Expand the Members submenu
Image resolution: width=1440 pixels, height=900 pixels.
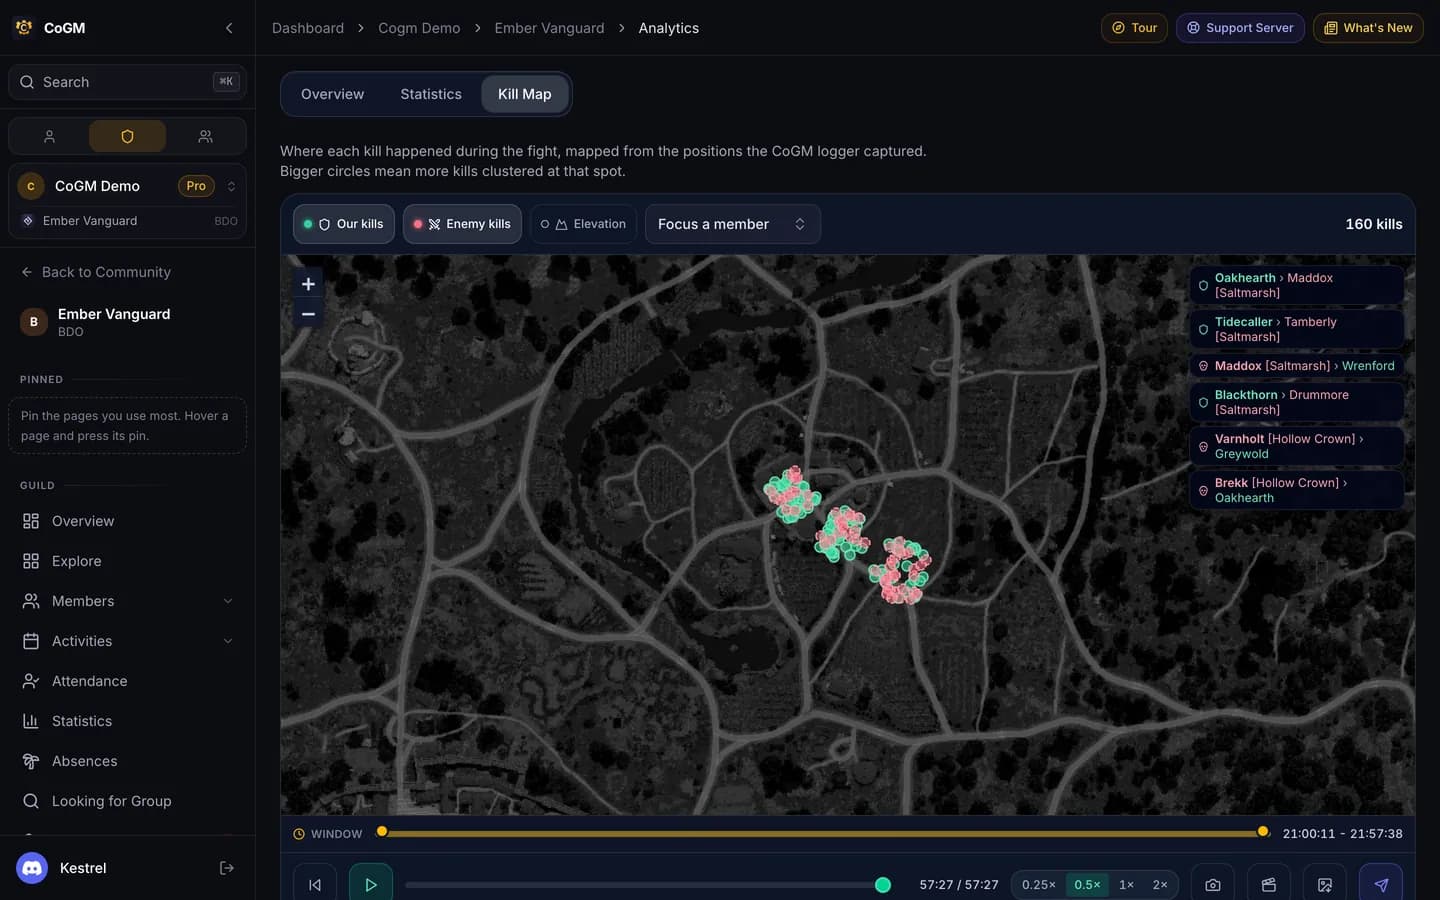pyautogui.click(x=228, y=601)
